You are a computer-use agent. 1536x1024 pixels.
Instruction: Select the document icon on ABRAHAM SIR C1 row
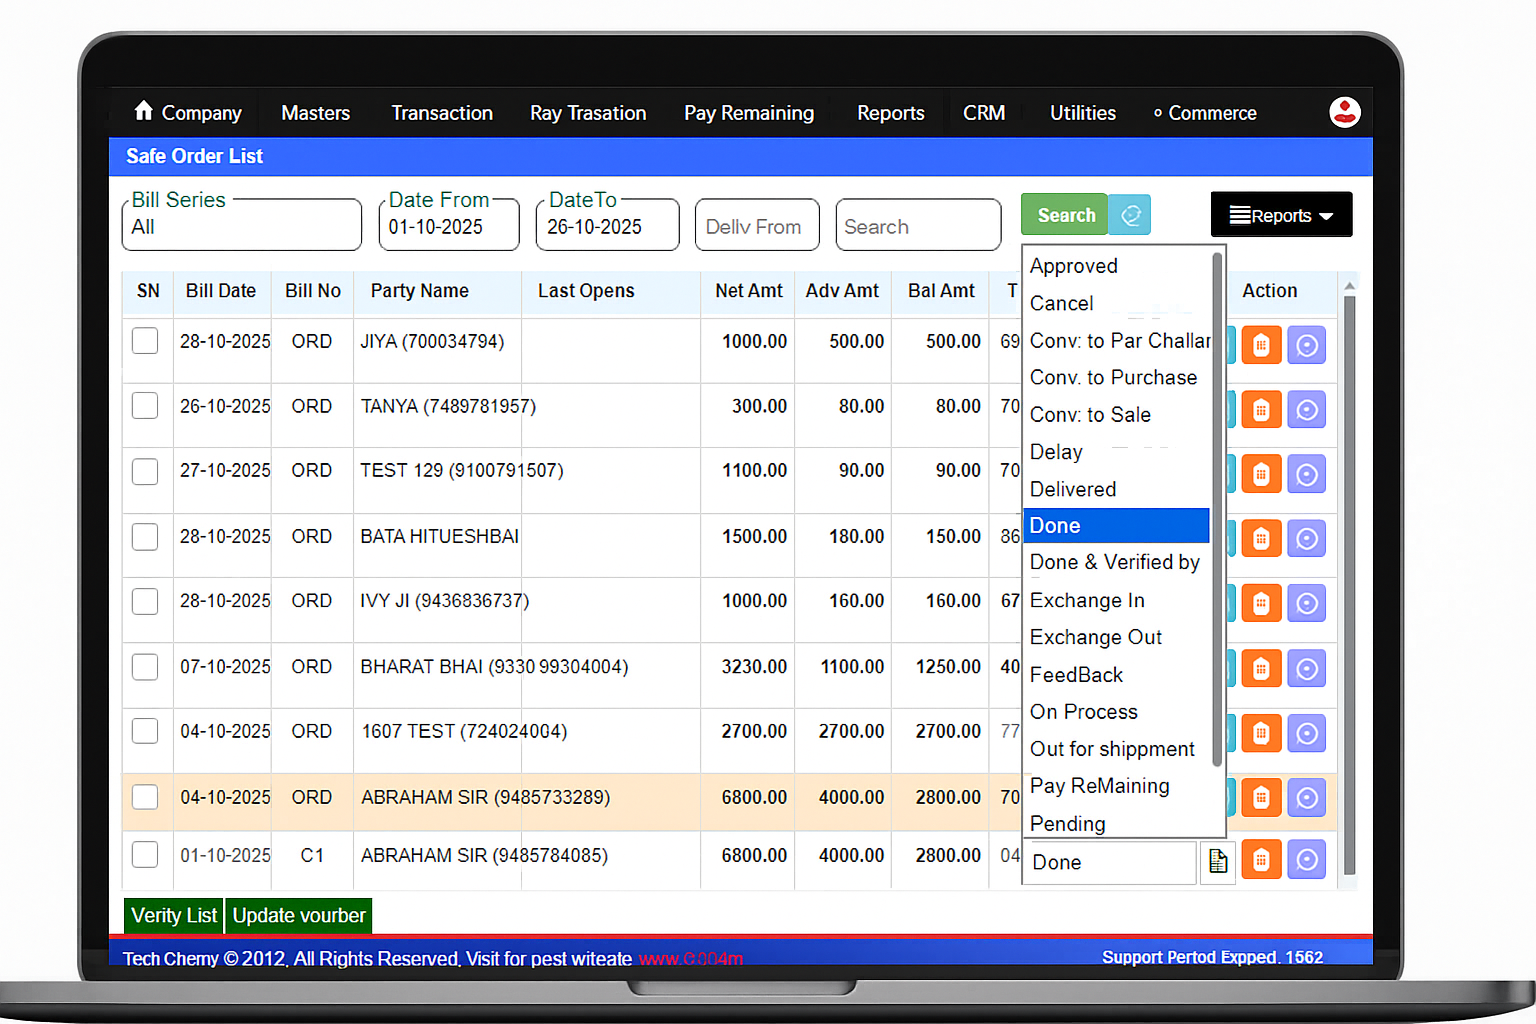[x=1217, y=860]
